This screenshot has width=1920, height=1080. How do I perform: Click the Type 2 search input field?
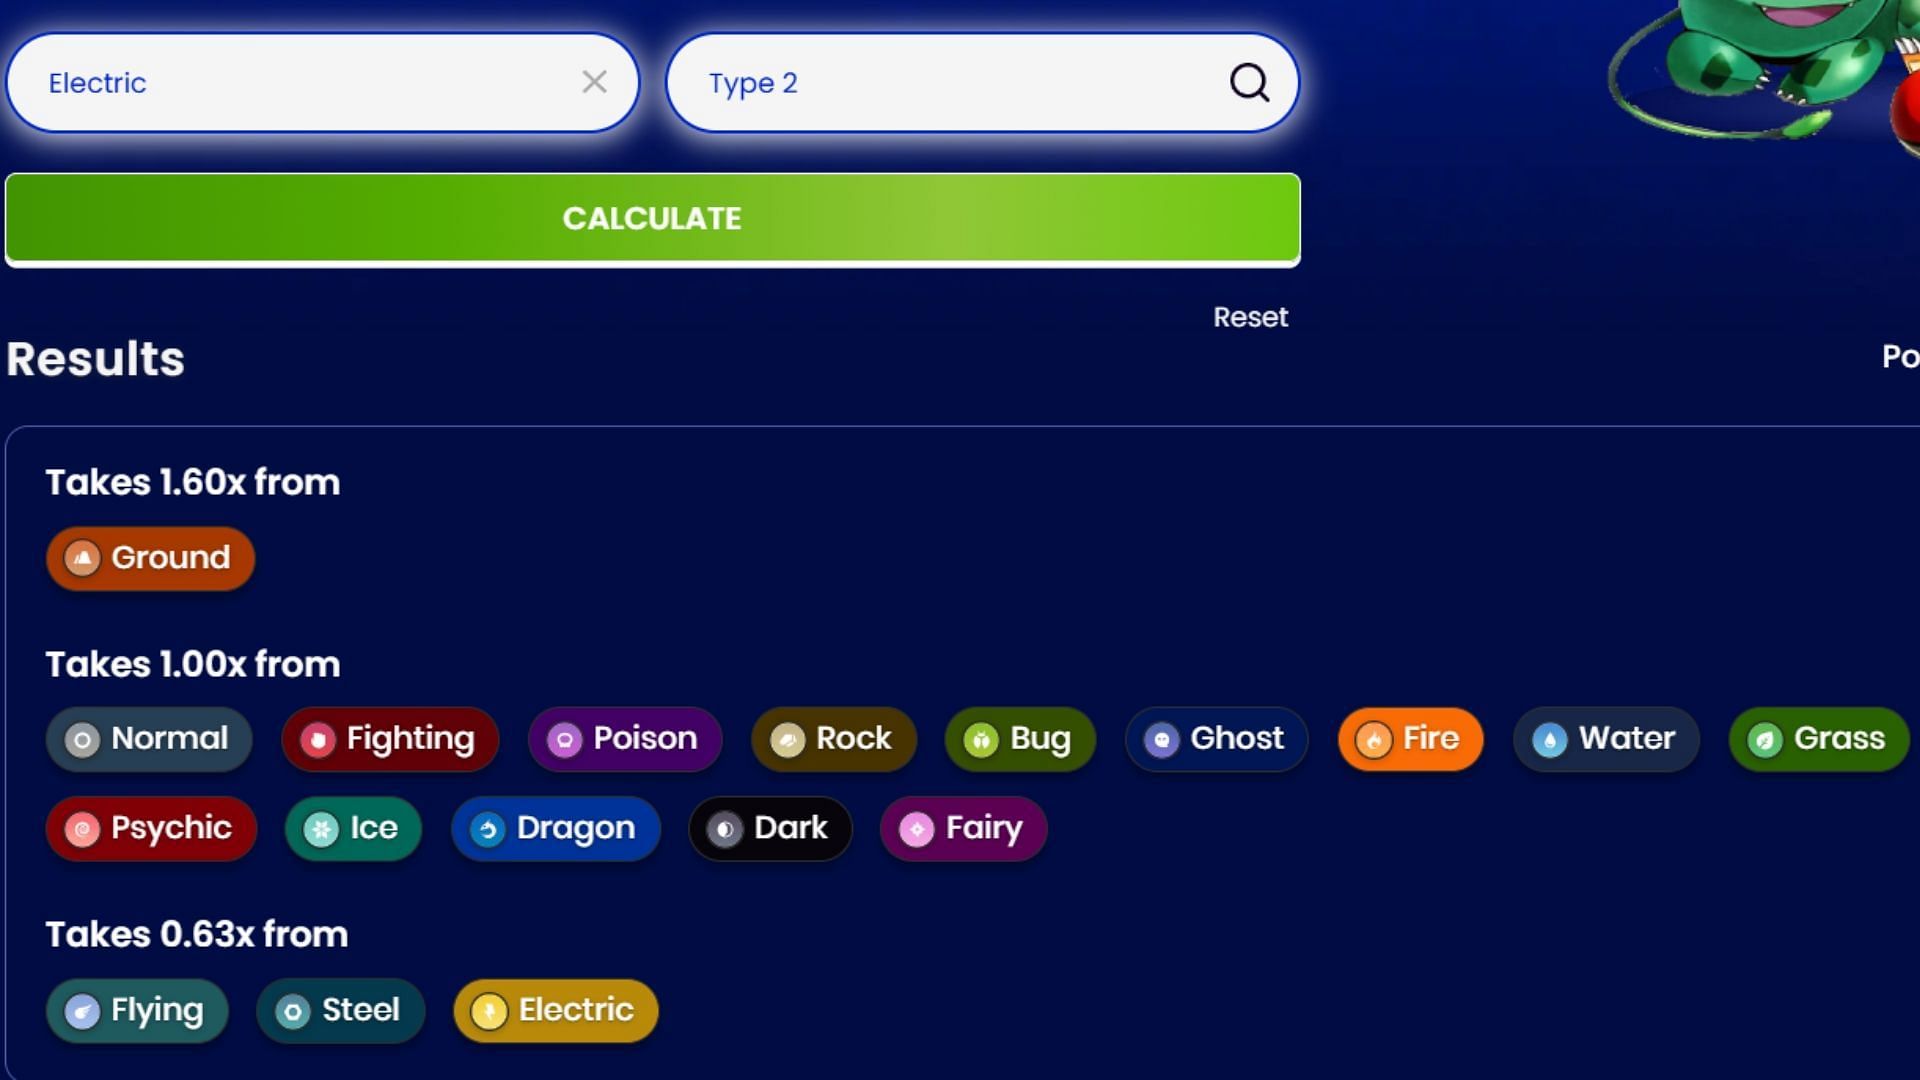tap(981, 83)
